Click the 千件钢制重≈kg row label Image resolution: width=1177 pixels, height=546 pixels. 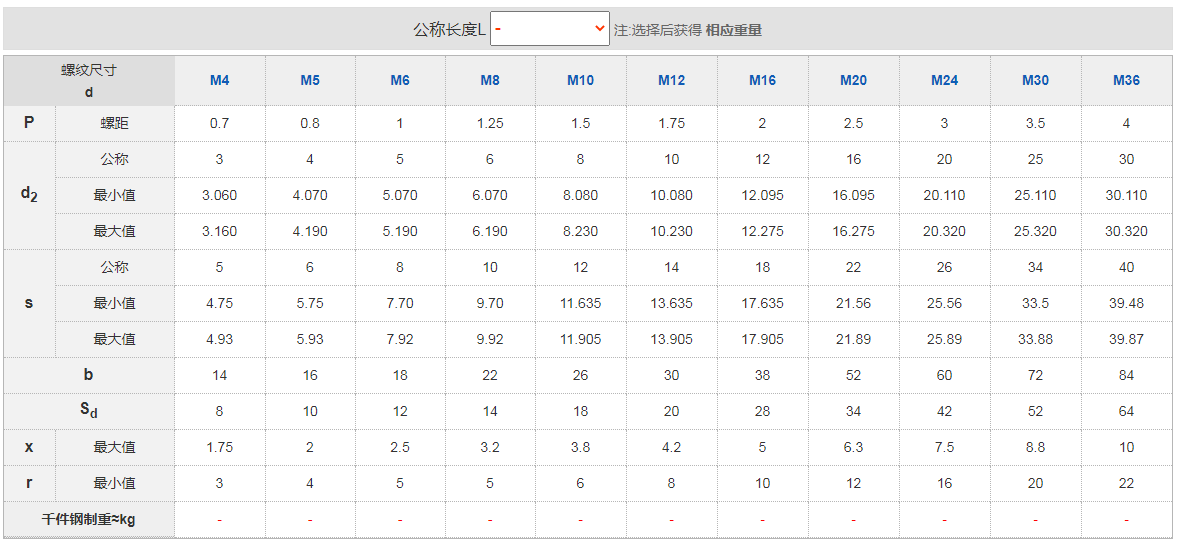89,519
